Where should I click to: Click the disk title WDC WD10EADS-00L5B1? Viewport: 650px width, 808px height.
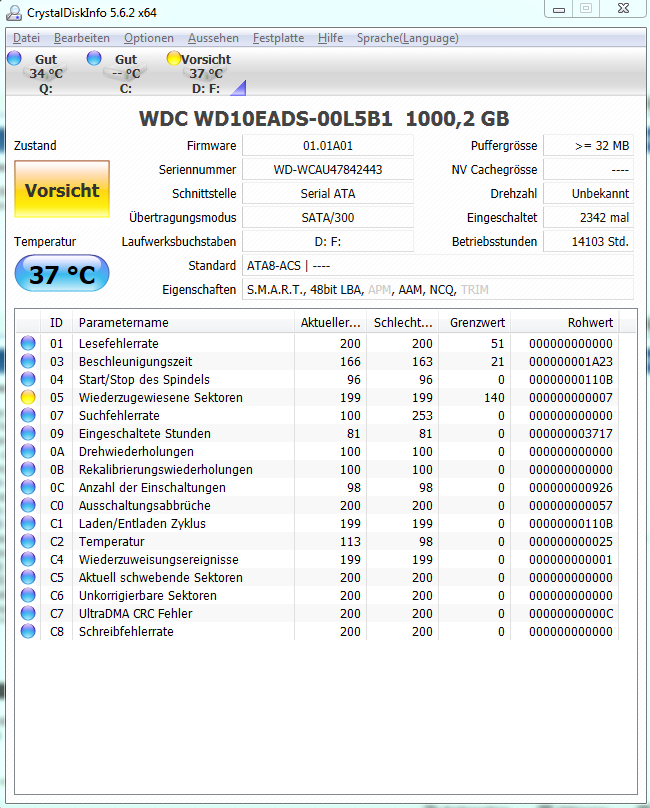[266, 119]
